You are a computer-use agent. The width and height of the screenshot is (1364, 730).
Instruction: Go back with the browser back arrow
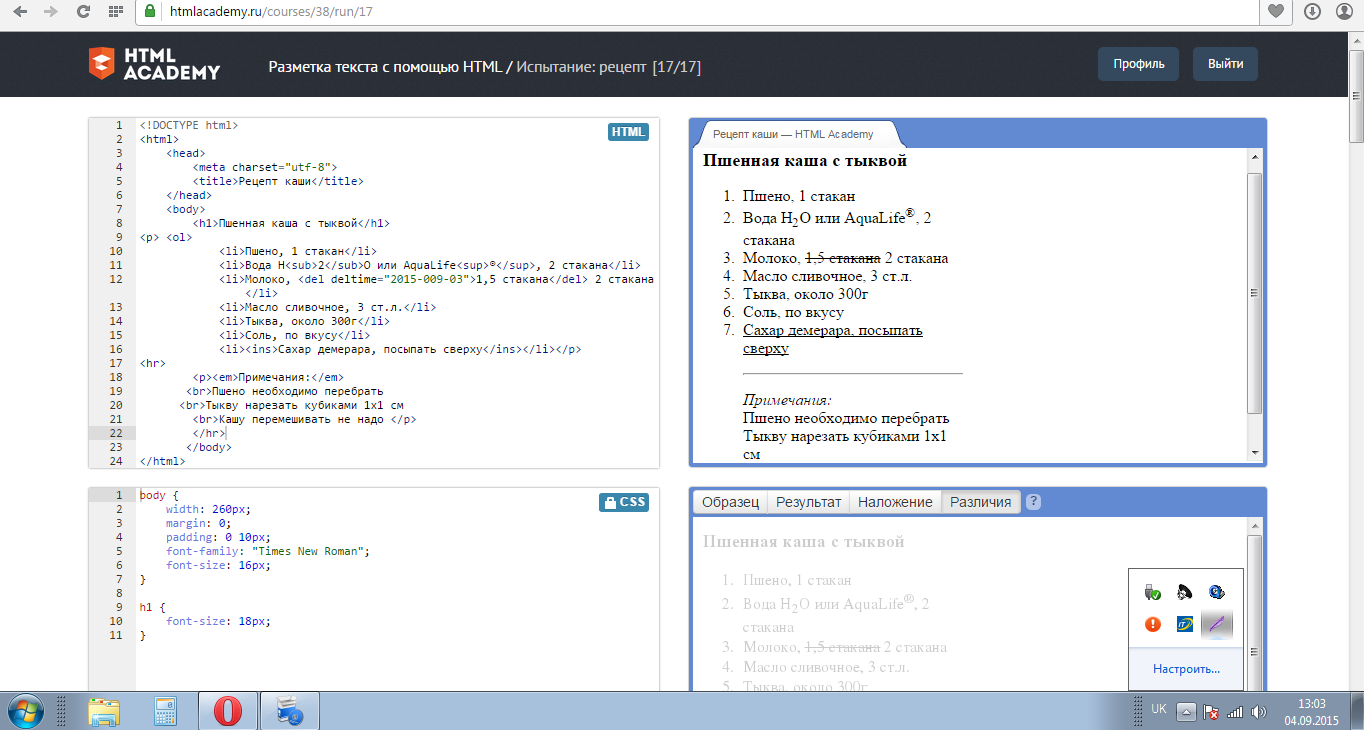pos(21,12)
